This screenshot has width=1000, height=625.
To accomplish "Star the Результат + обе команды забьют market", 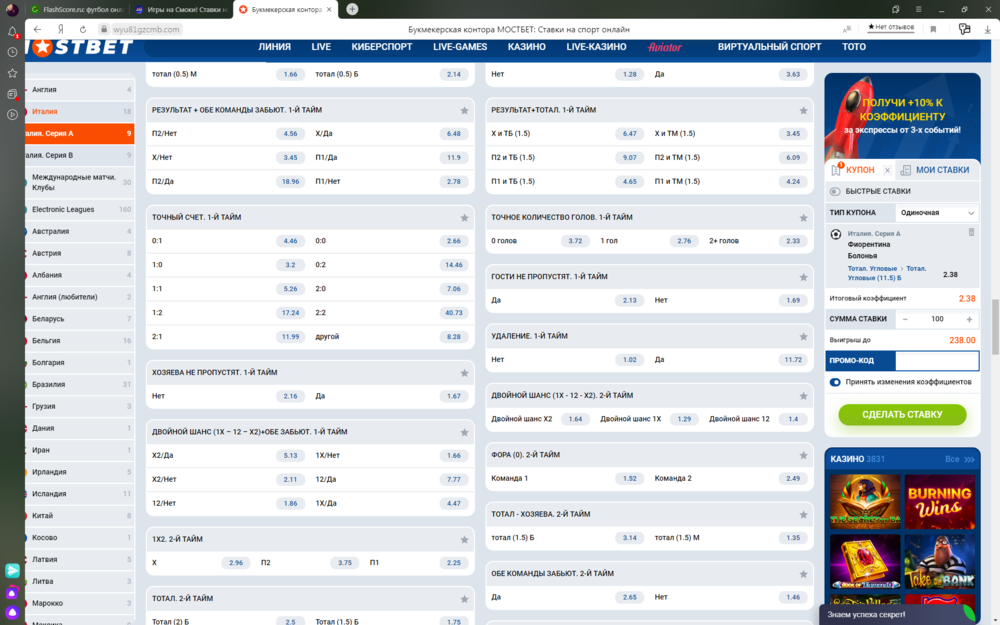I will (x=464, y=111).
